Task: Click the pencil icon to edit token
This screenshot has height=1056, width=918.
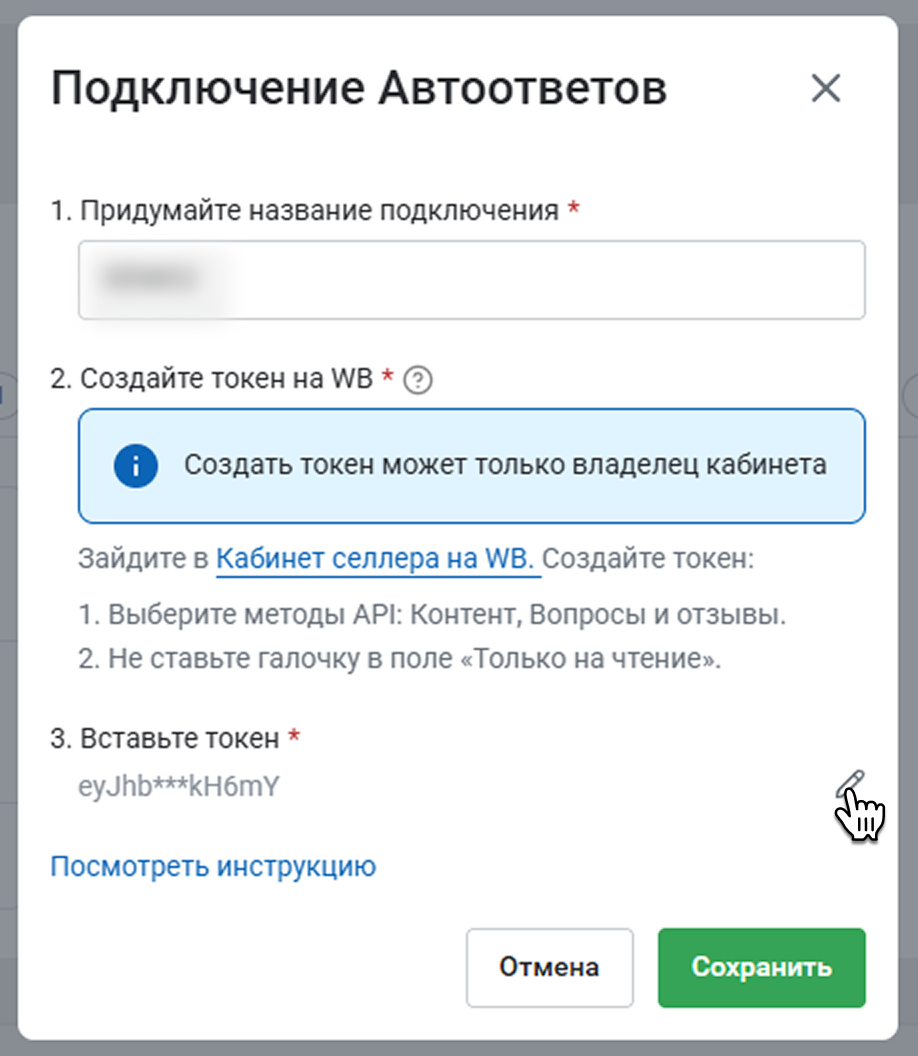Action: point(850,785)
